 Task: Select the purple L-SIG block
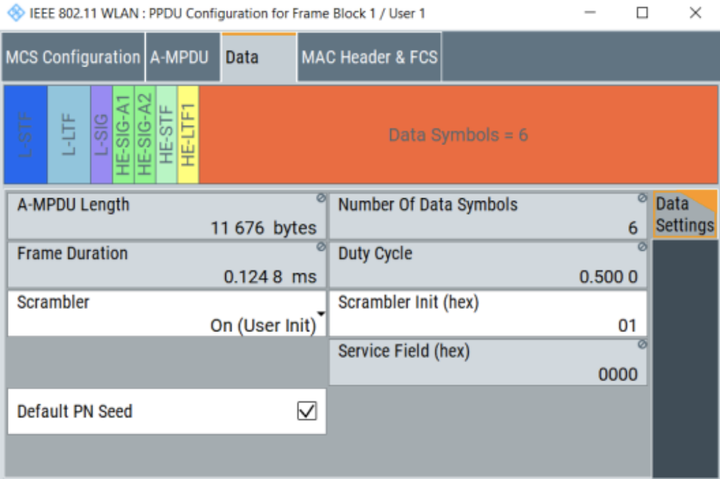pos(101,135)
